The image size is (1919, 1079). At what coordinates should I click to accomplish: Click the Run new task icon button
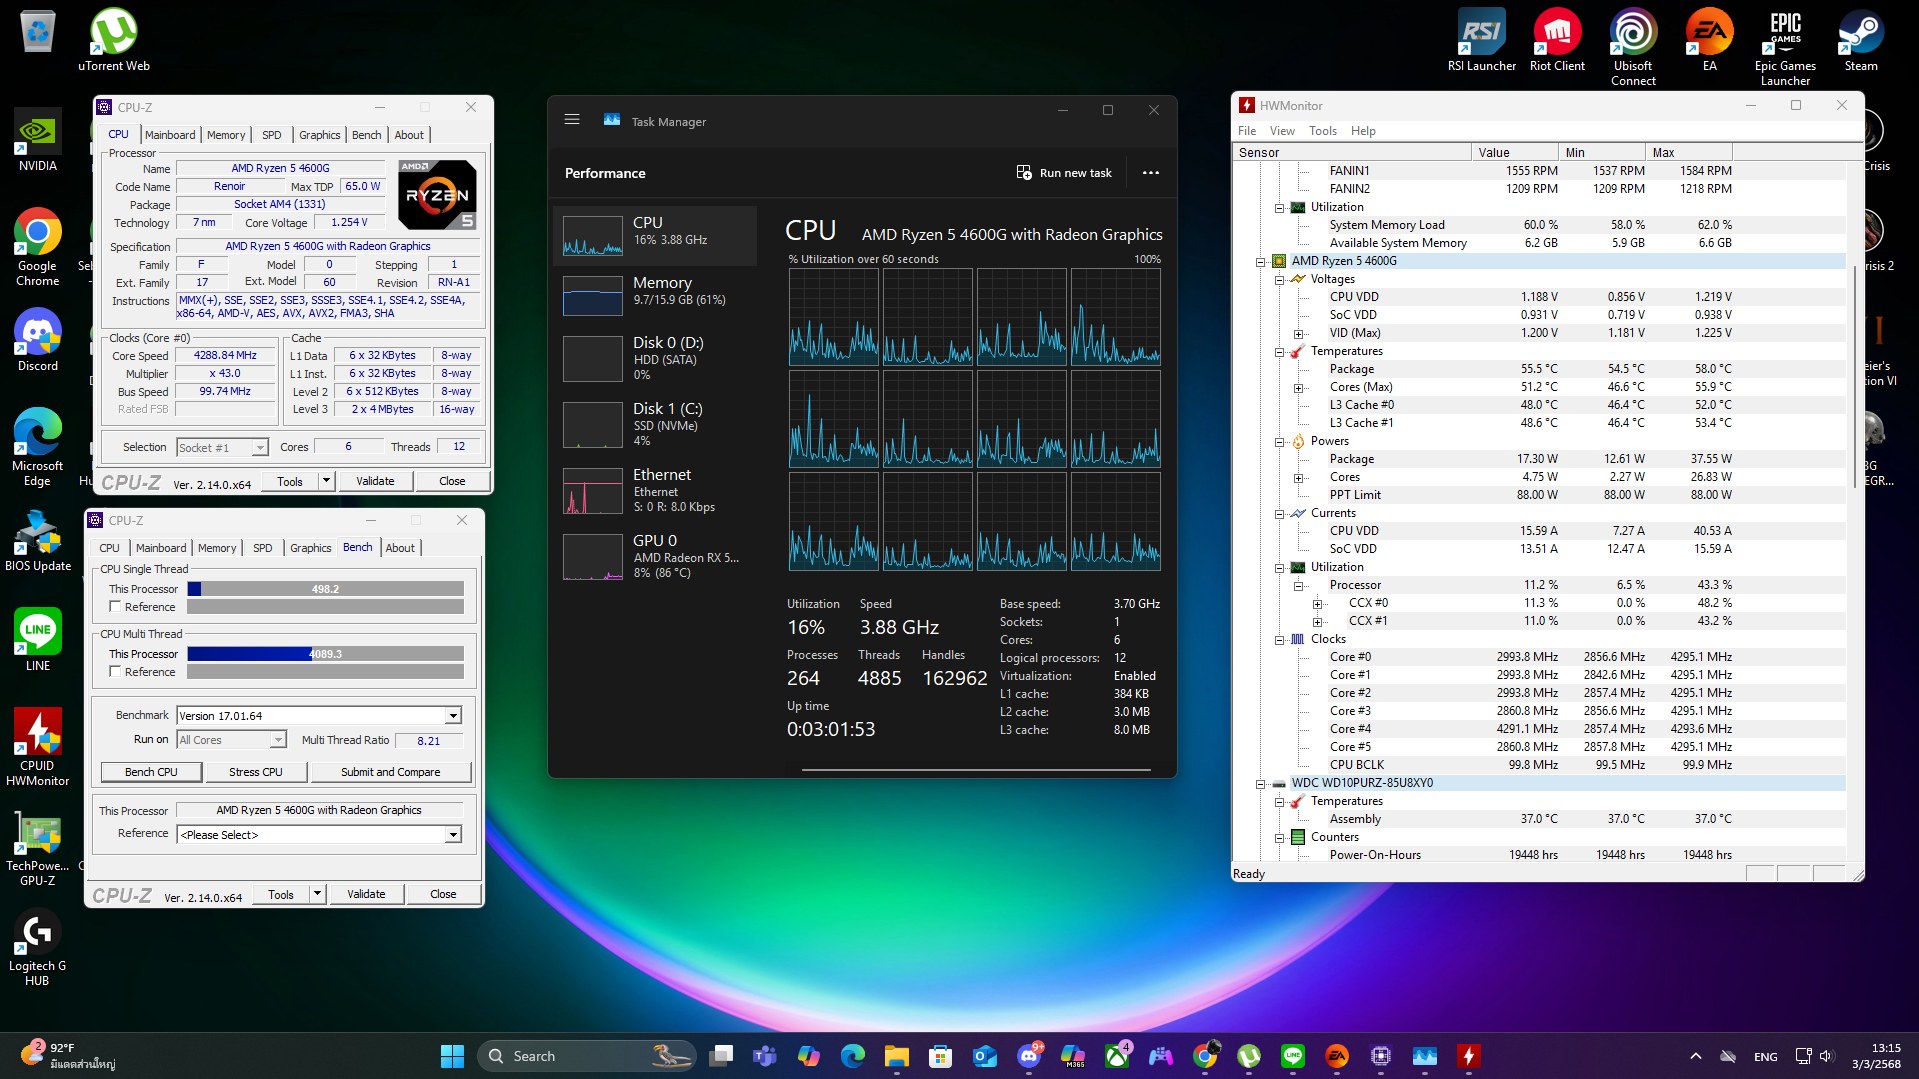[x=1024, y=173]
